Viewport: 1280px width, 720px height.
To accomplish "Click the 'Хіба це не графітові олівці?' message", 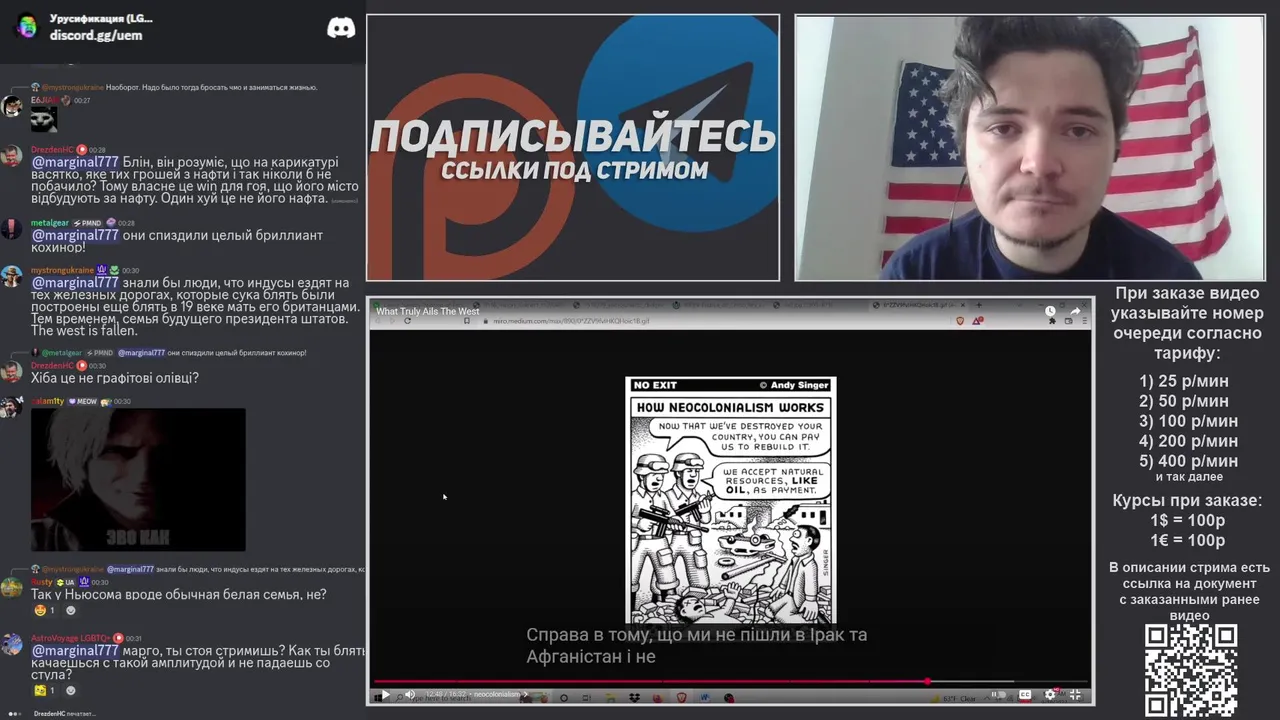I will tap(115, 378).
